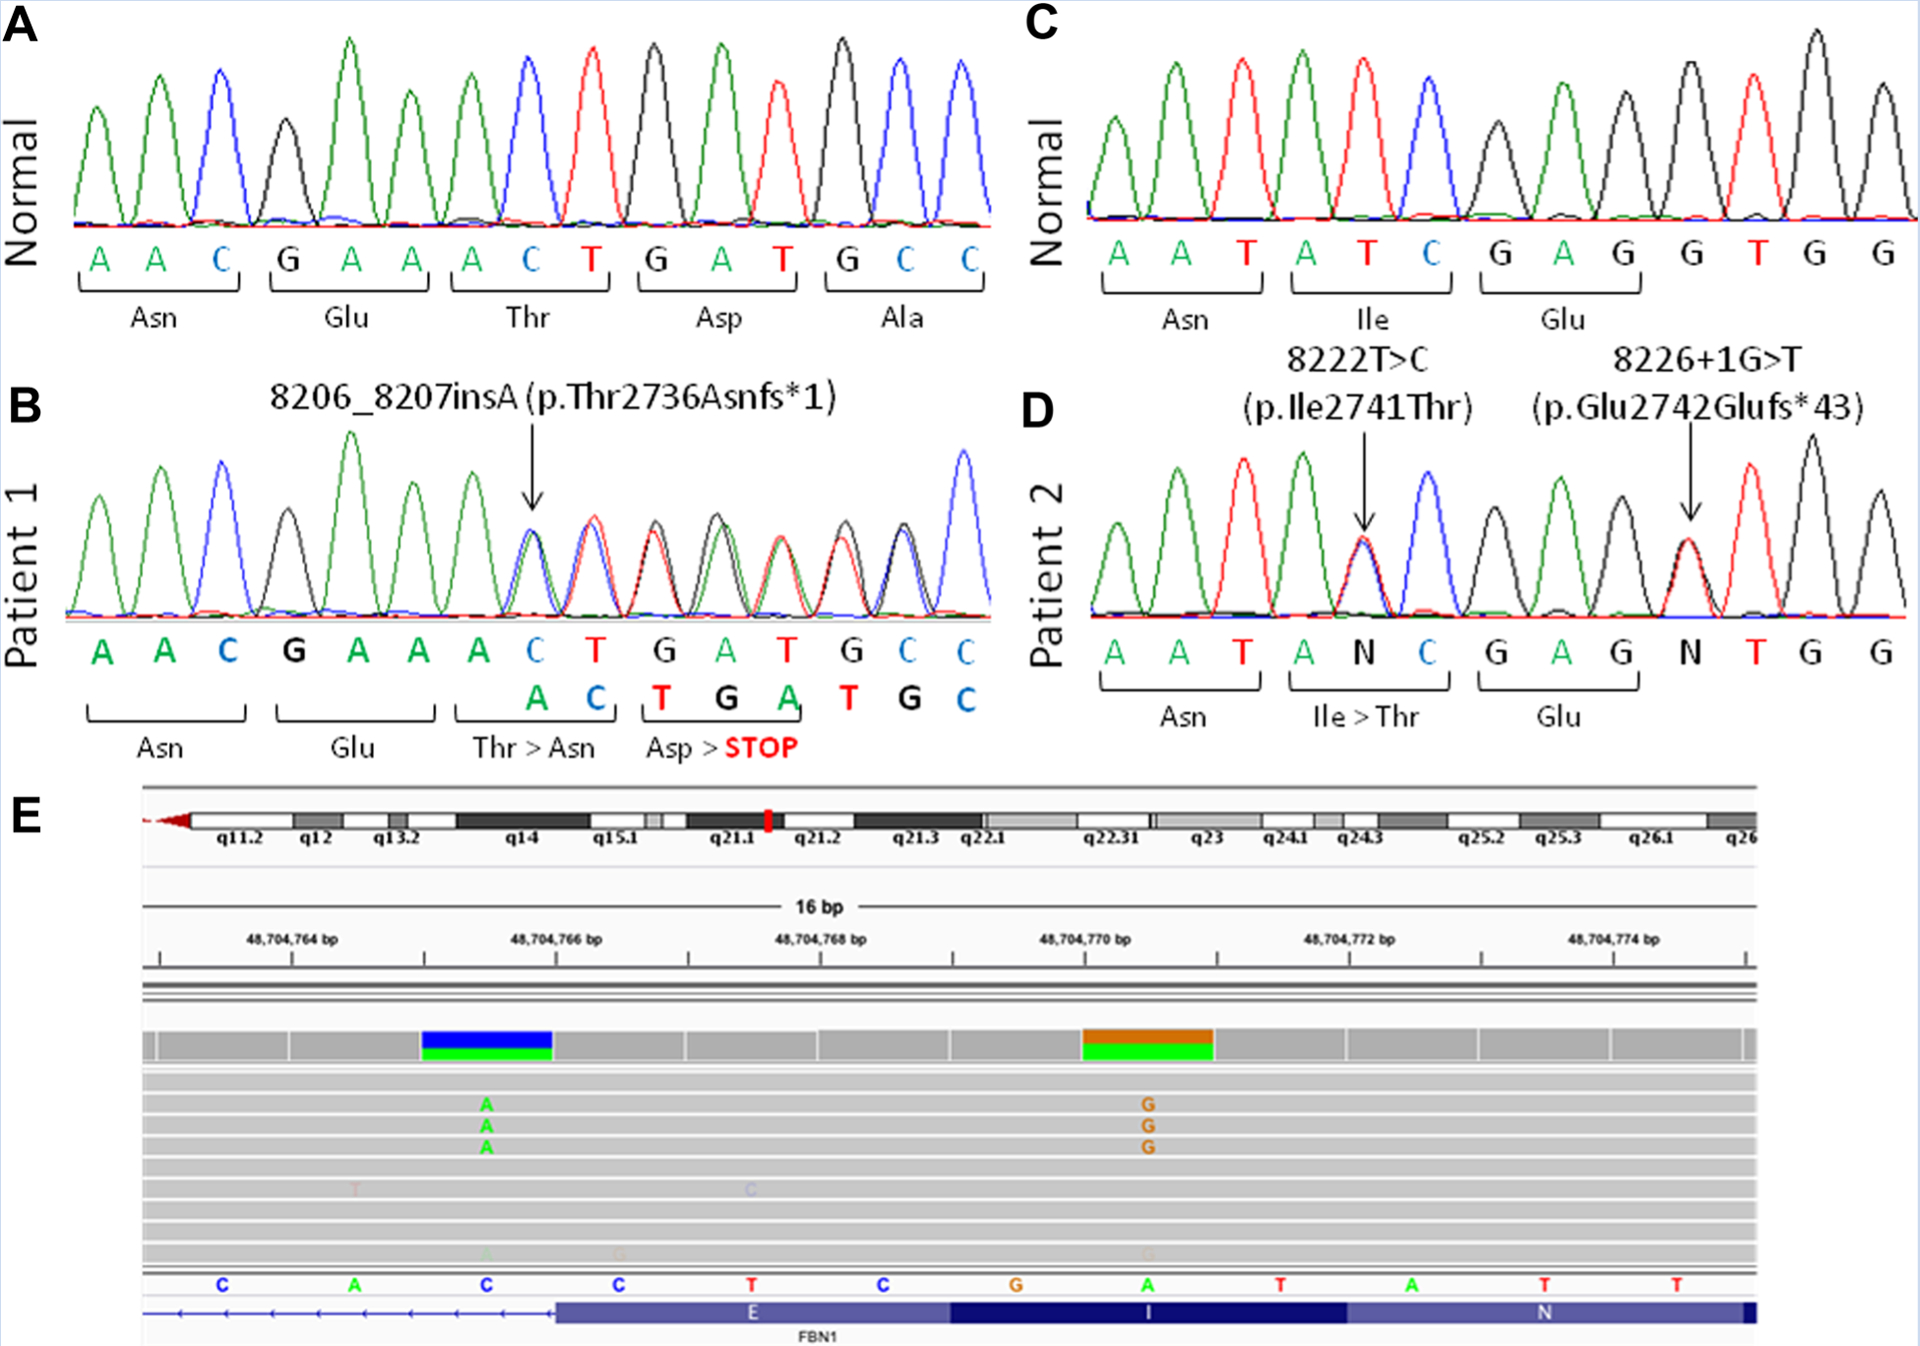Click the 48,704,768 bp ruler position
The image size is (1920, 1346).
click(820, 939)
